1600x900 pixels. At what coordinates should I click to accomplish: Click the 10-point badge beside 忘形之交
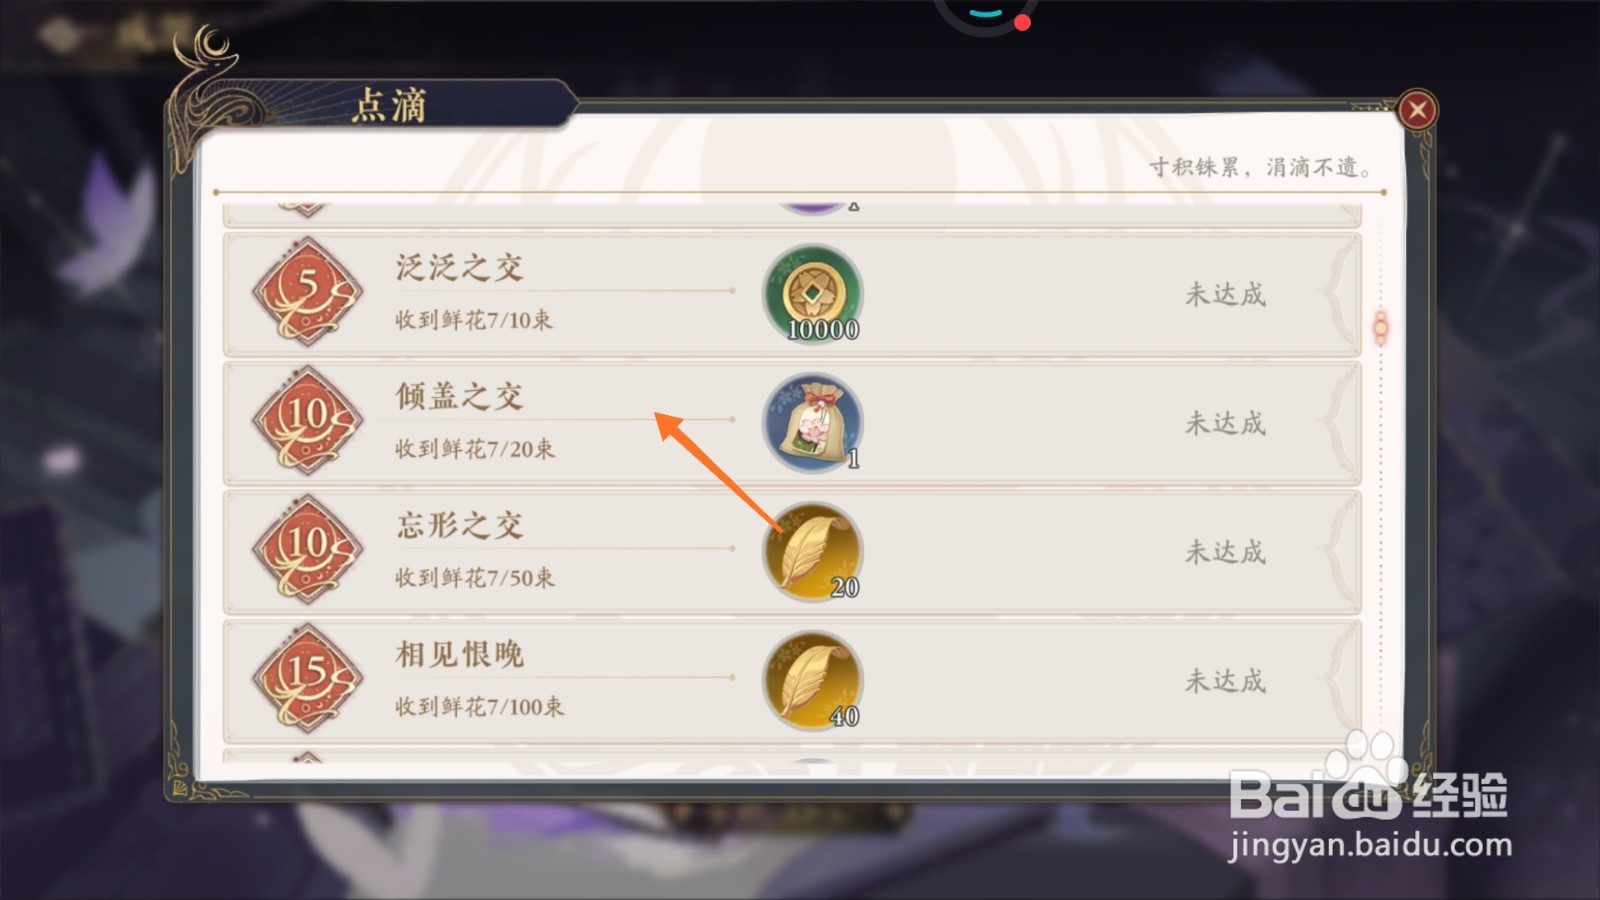click(x=307, y=549)
